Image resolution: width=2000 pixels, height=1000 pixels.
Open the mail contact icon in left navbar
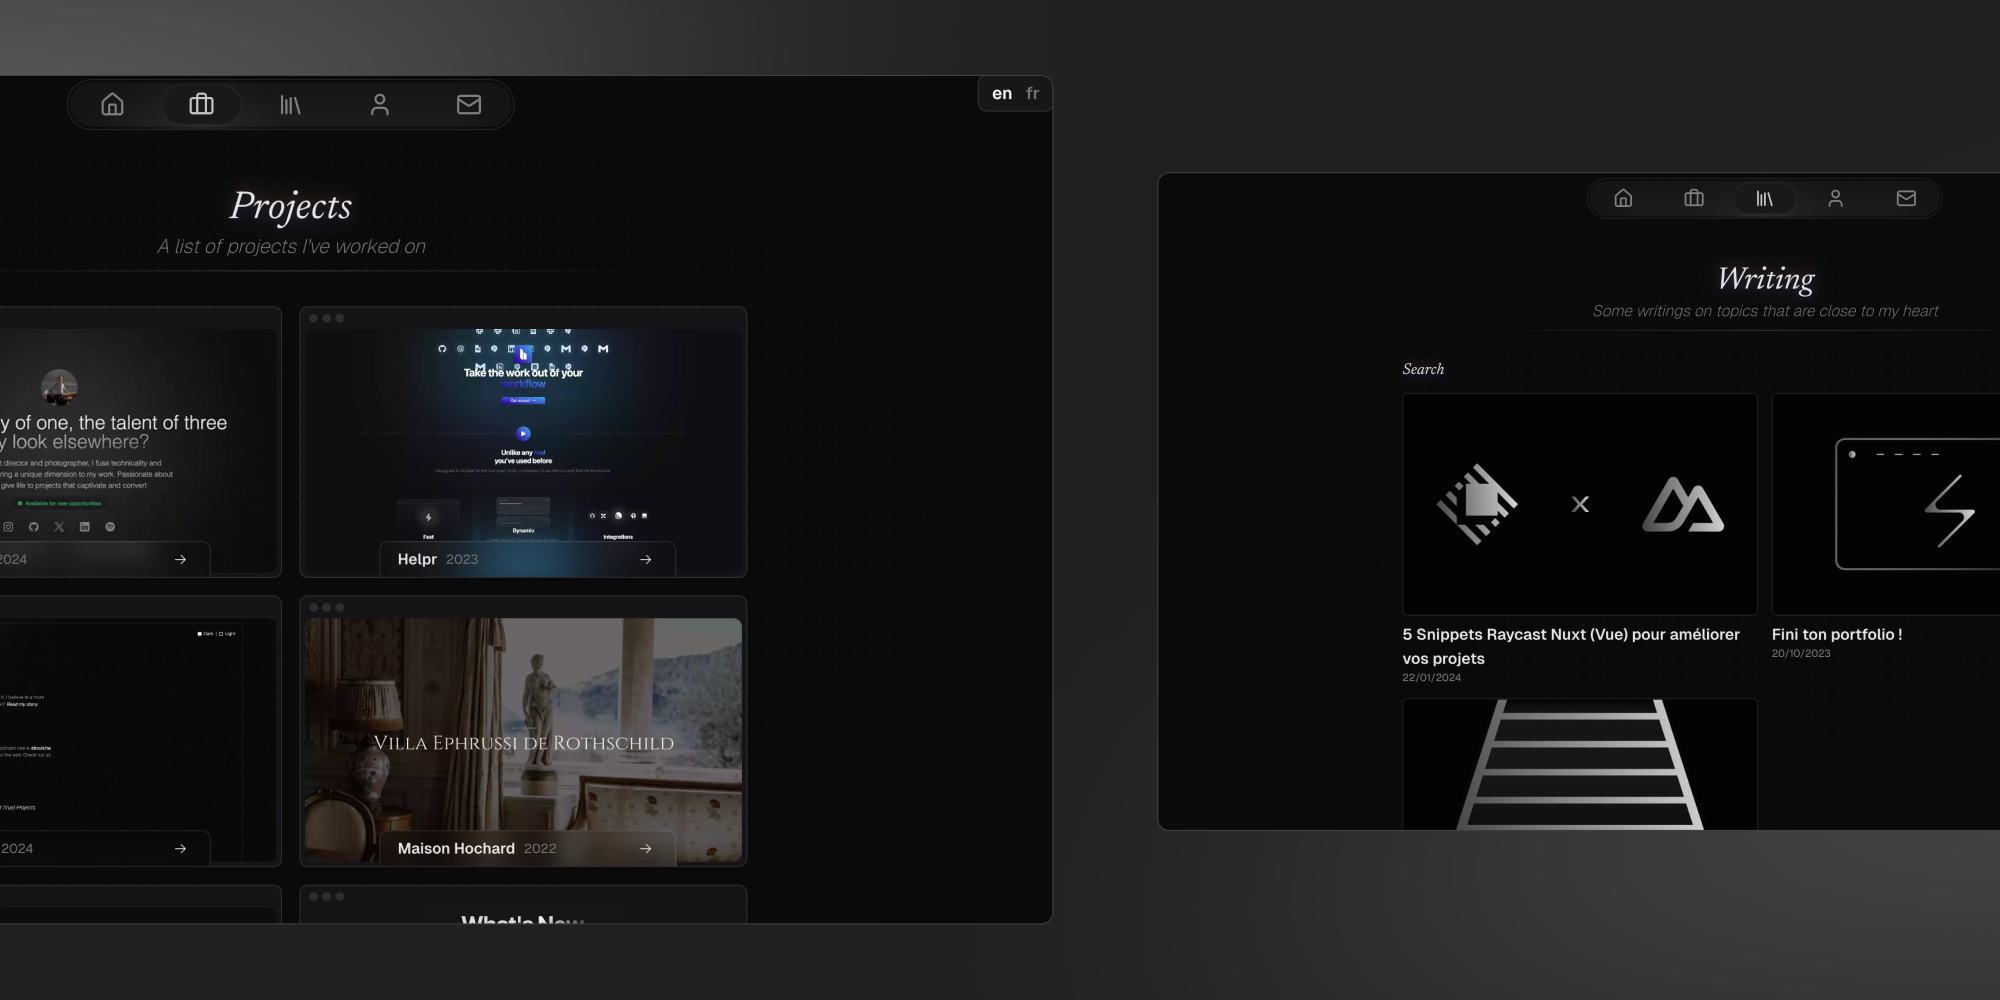(x=469, y=105)
